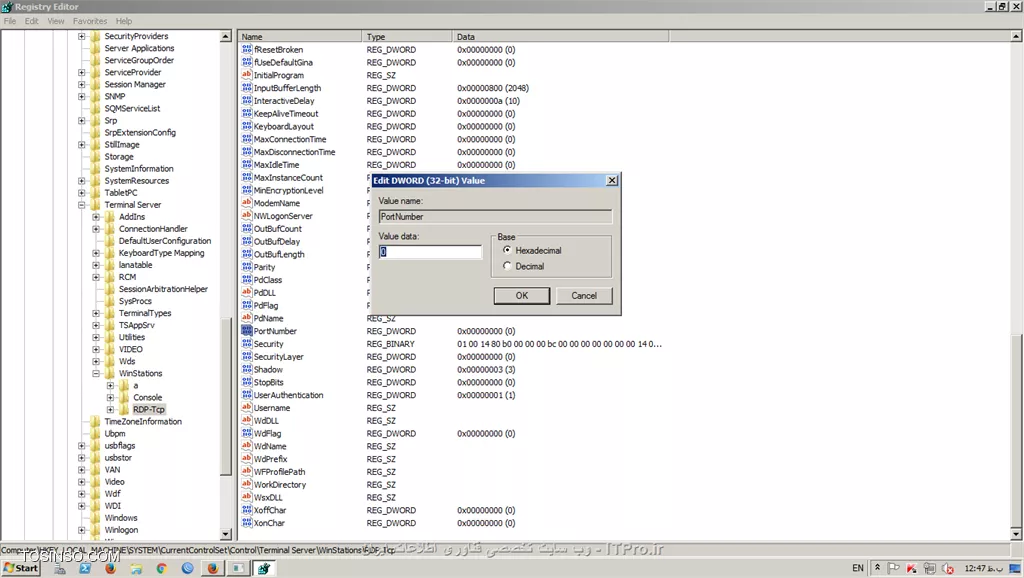The width and height of the screenshot is (1024, 578).
Task: Expand the Session Manager key
Action: (x=82, y=84)
